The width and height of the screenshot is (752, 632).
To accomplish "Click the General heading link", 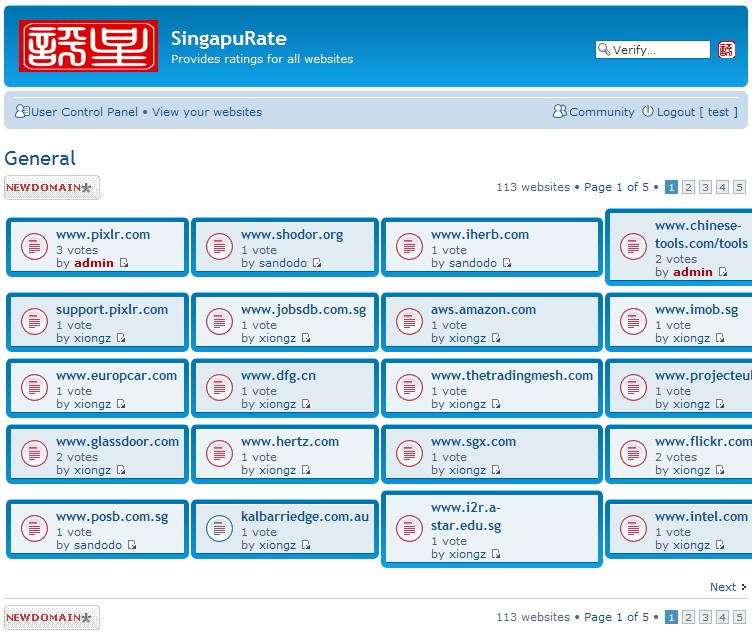I will coord(40,158).
